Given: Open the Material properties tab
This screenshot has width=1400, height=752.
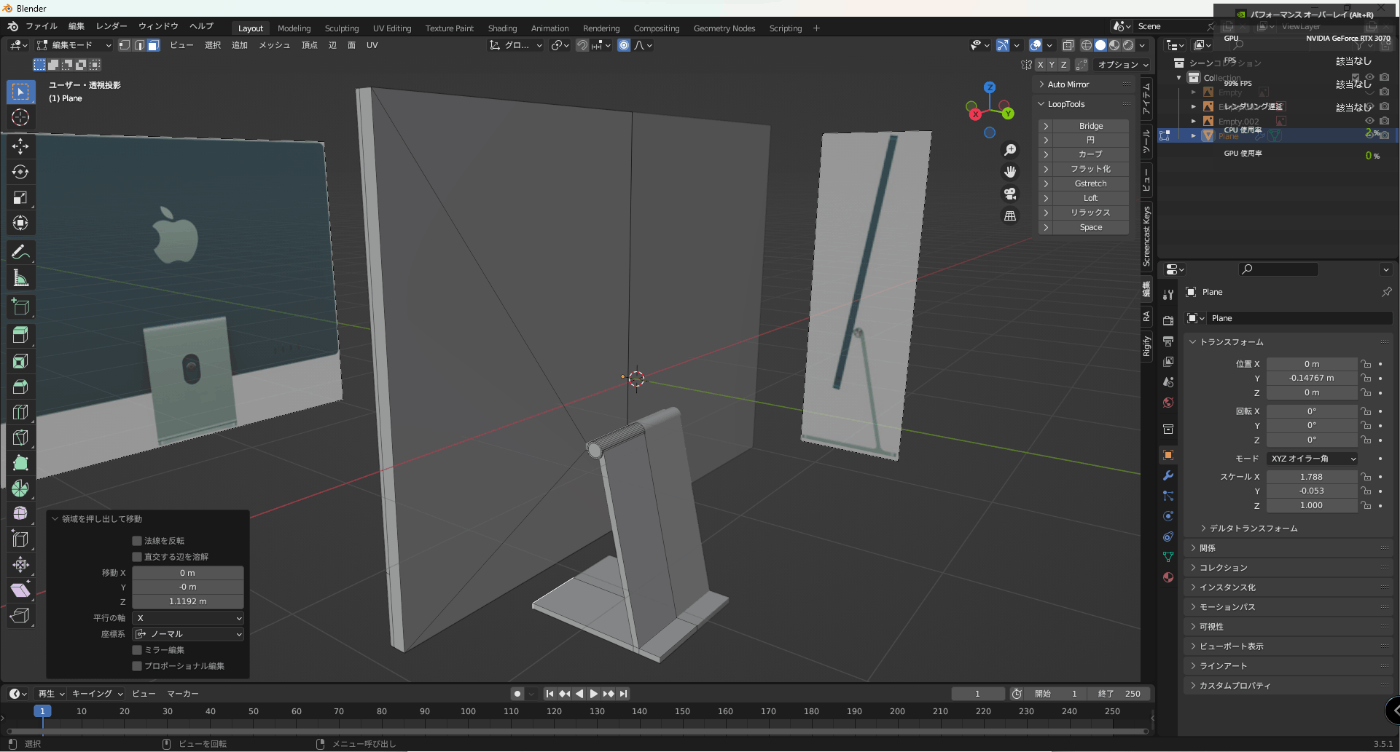Looking at the screenshot, I should [1168, 577].
